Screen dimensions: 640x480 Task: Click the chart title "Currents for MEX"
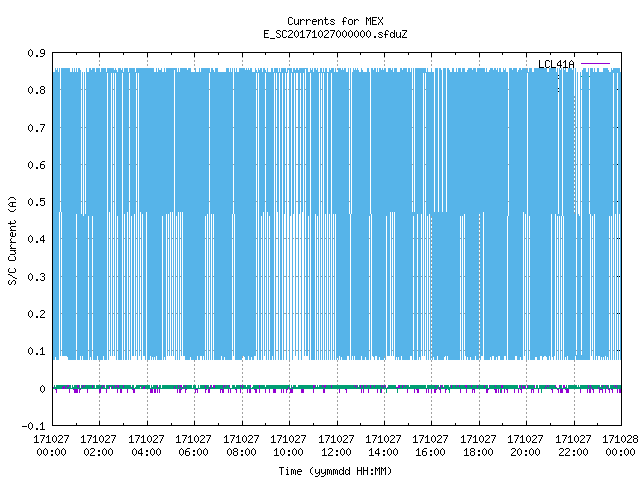point(335,21)
